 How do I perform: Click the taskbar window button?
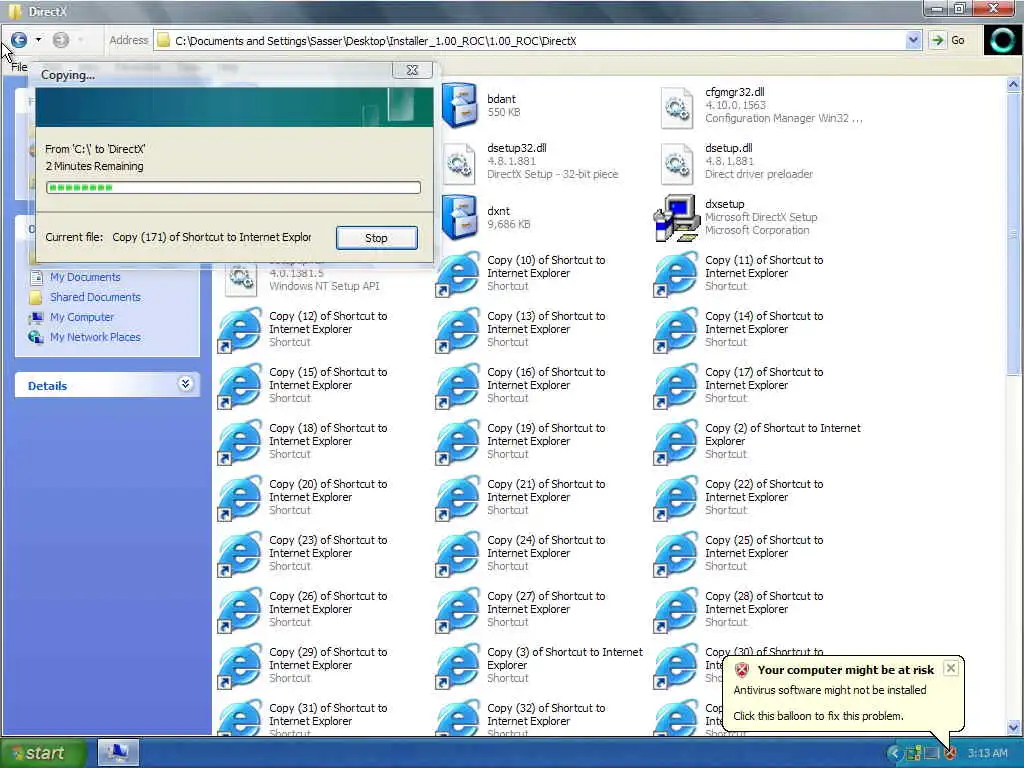point(118,753)
